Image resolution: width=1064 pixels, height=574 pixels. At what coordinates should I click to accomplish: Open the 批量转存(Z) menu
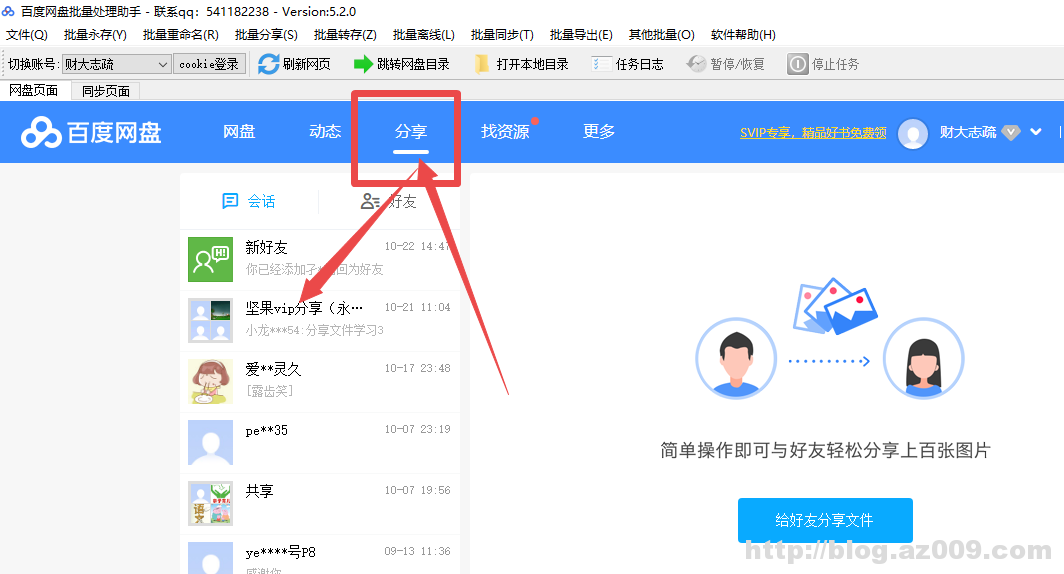[345, 35]
